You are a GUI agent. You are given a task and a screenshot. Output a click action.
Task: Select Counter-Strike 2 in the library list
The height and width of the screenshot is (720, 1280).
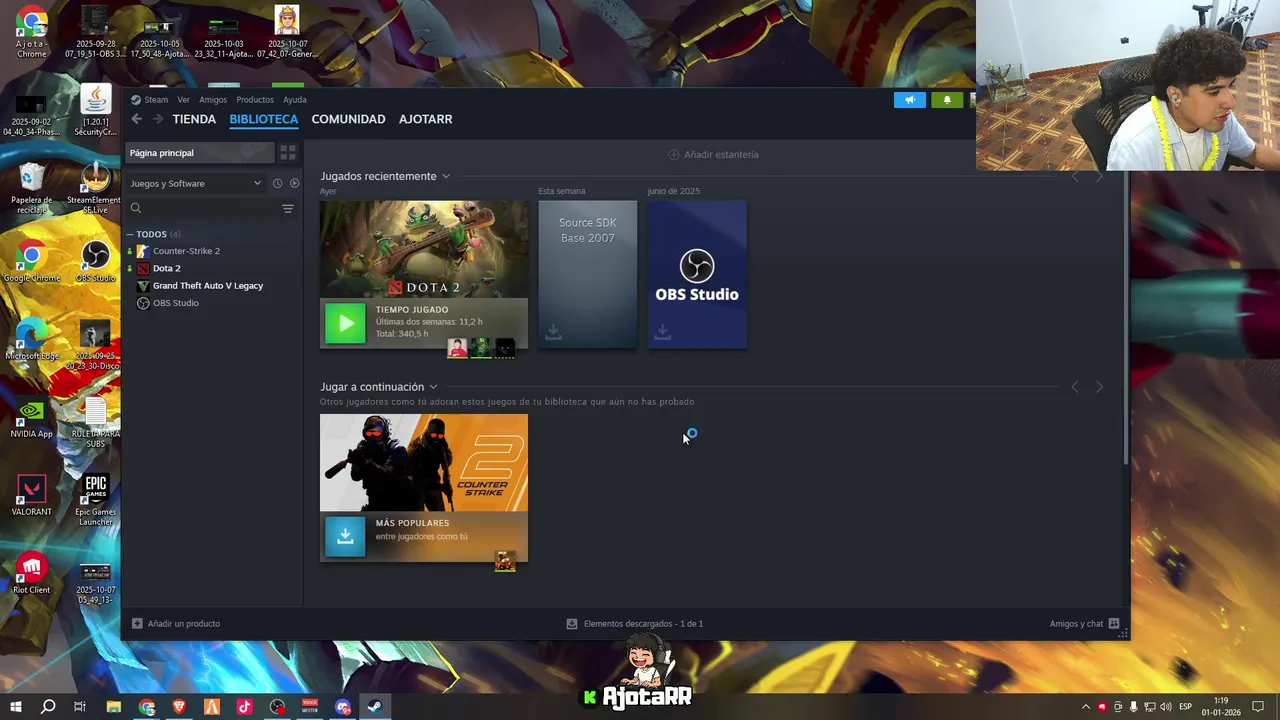[x=186, y=251]
